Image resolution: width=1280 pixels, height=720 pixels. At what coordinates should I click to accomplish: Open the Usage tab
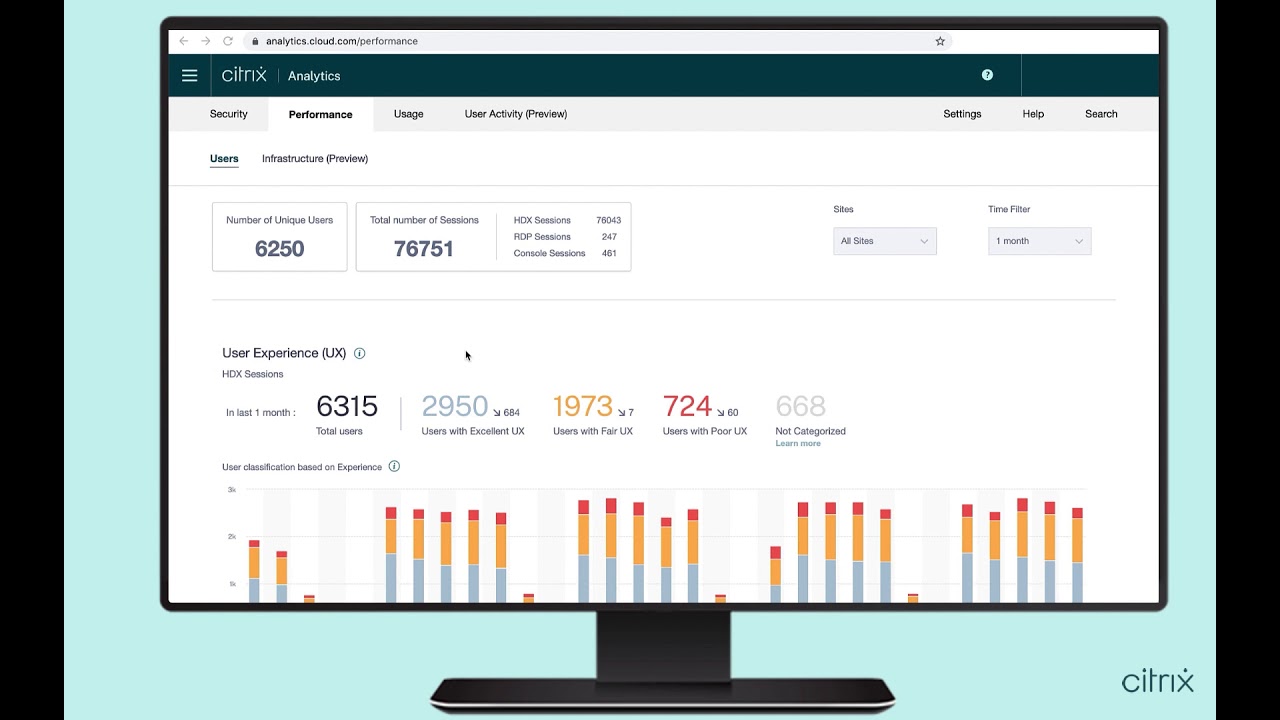408,114
